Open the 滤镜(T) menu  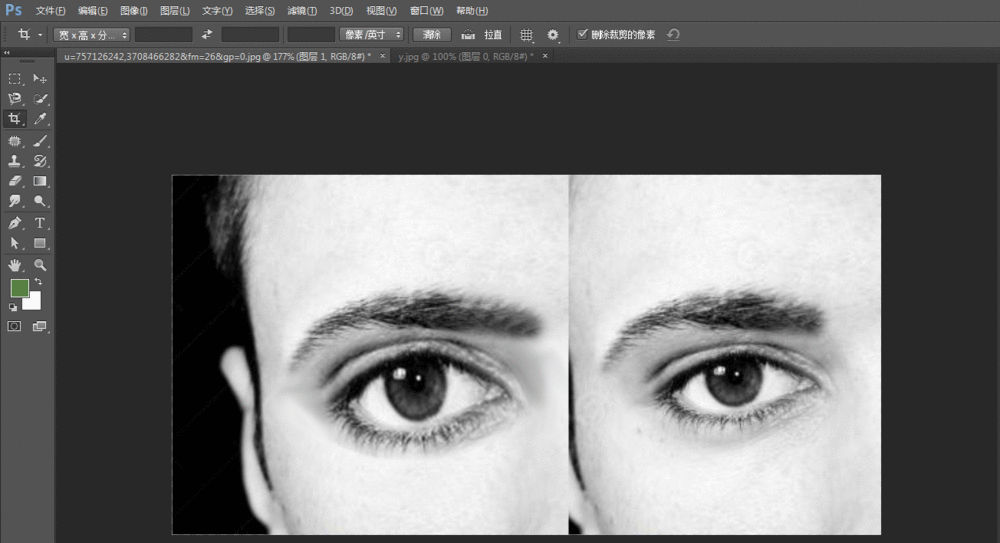(301, 10)
